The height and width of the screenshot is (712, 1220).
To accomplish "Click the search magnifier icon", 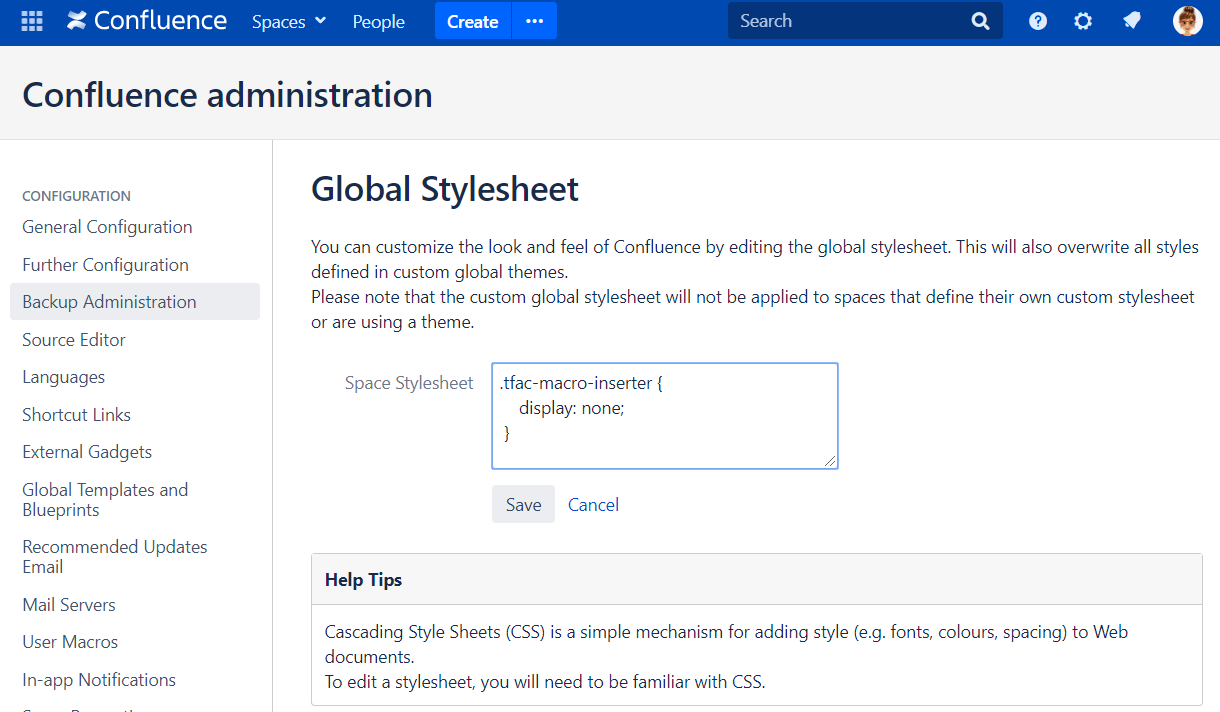I will pyautogui.click(x=980, y=21).
